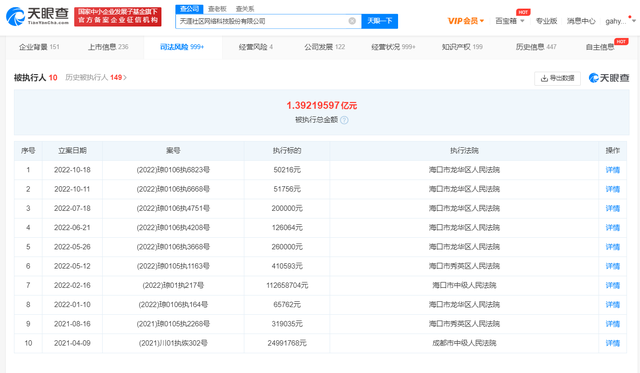
Task: Switch to the 企业背景 tab
Action: 39,47
